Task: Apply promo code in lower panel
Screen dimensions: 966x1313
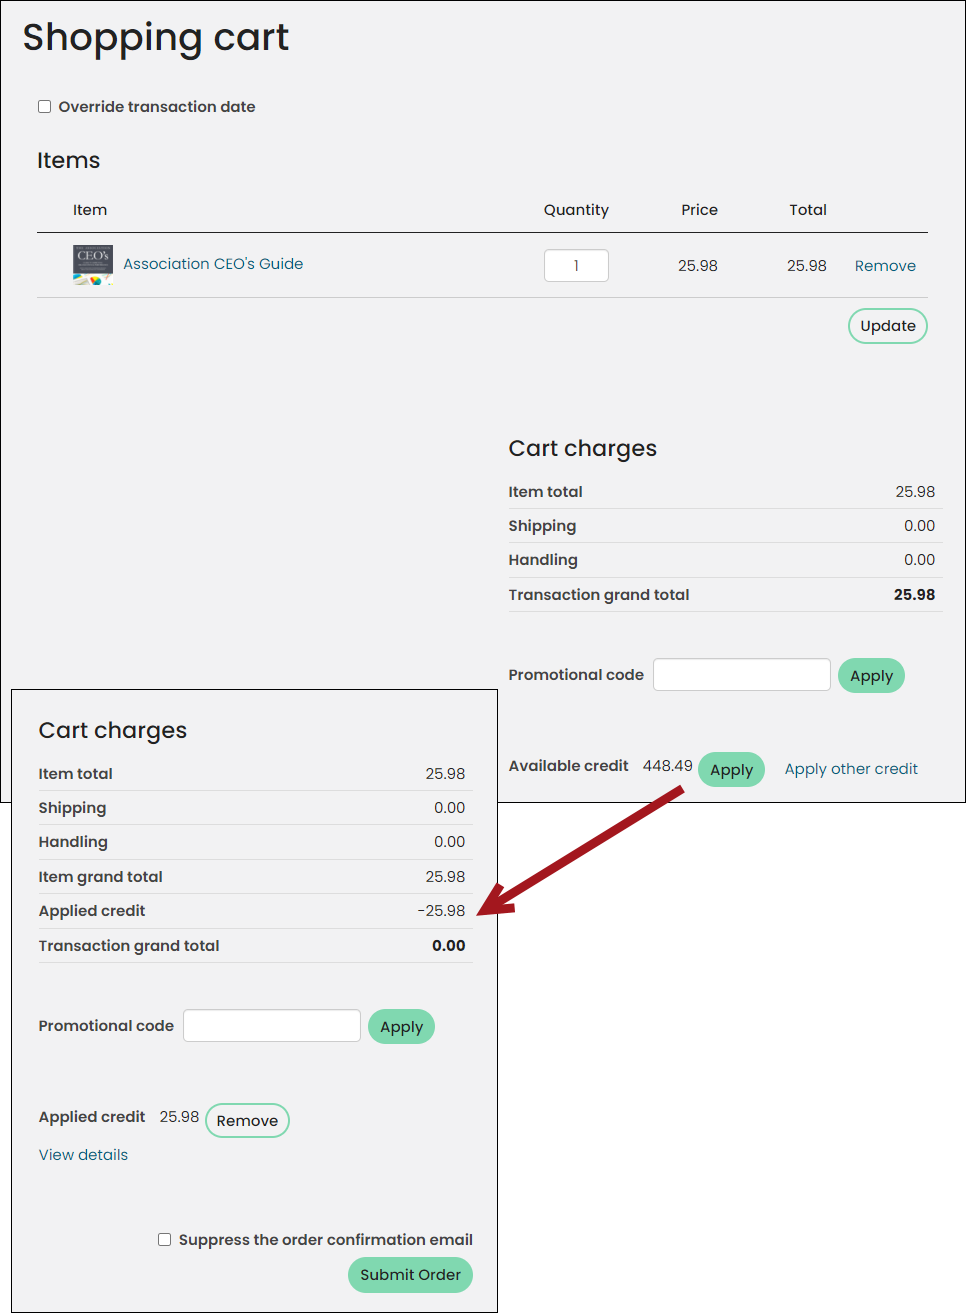Action: [x=401, y=1027]
